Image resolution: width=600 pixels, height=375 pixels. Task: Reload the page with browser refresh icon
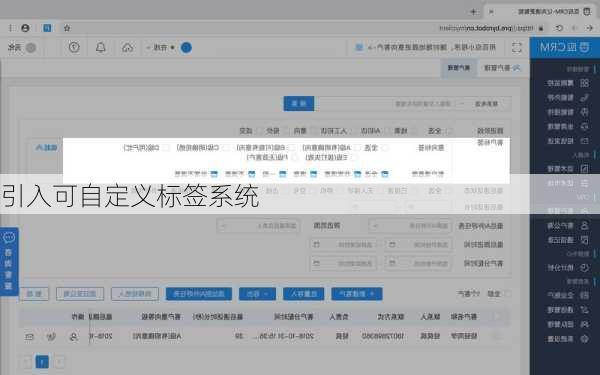point(559,28)
